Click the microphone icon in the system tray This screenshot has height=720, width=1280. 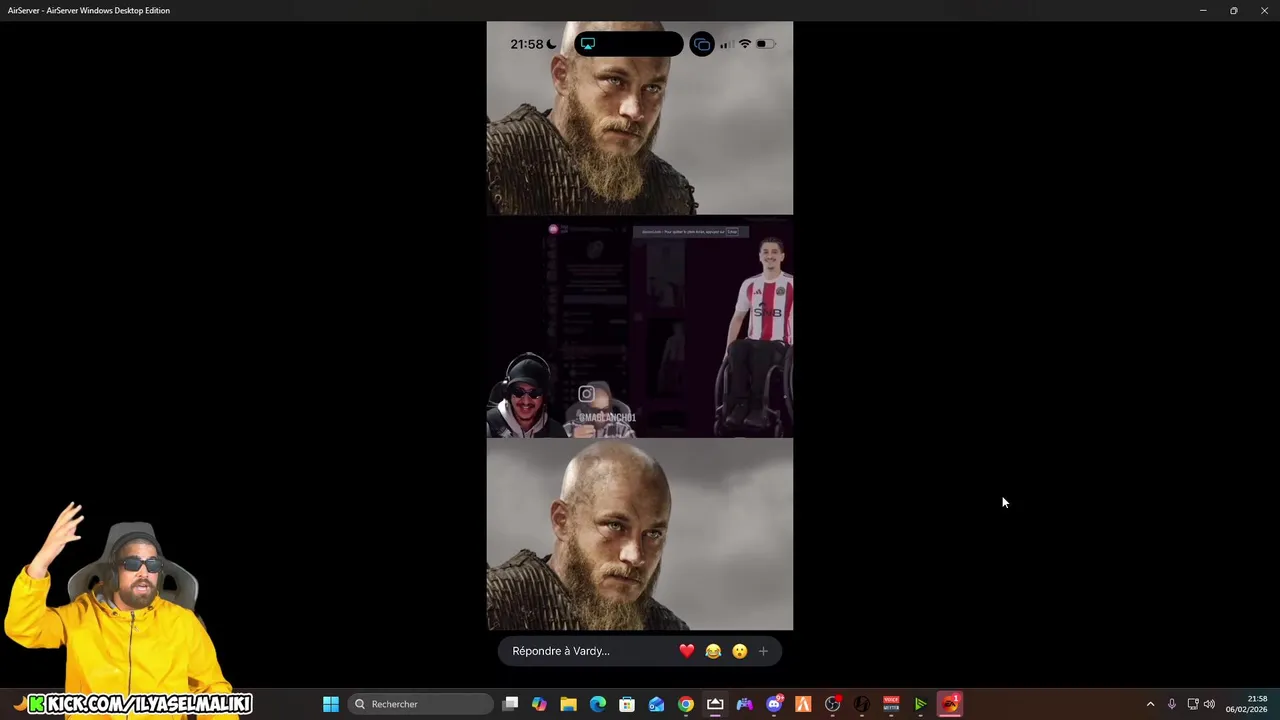tap(1172, 704)
